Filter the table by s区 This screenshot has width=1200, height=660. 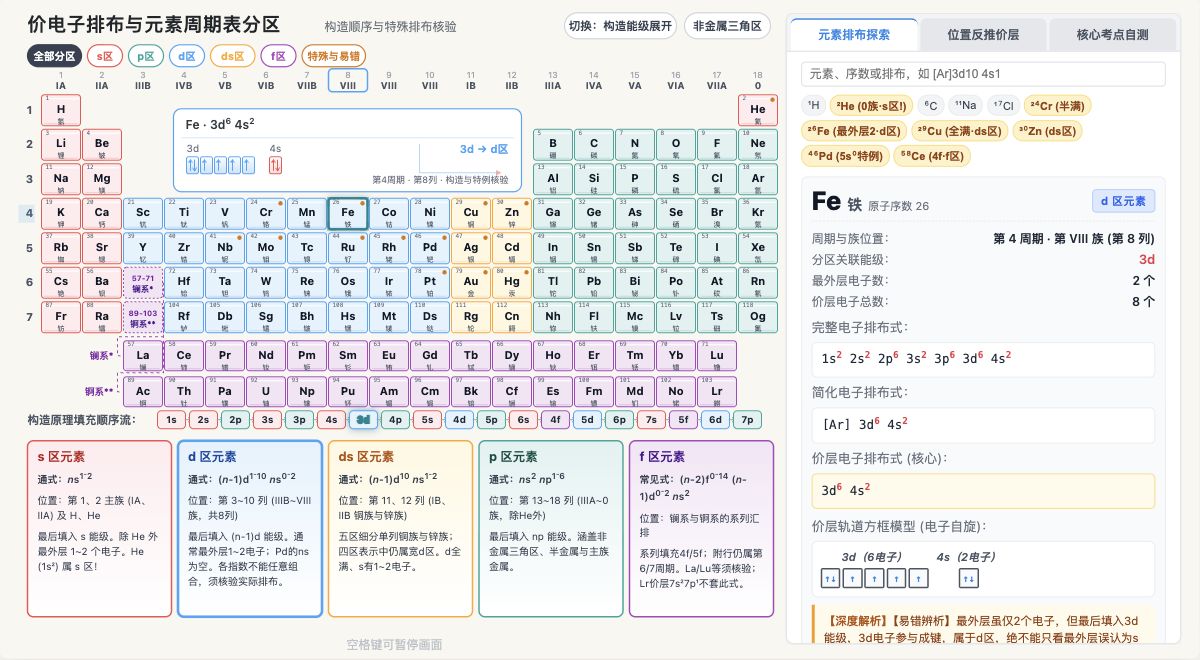click(x=105, y=56)
